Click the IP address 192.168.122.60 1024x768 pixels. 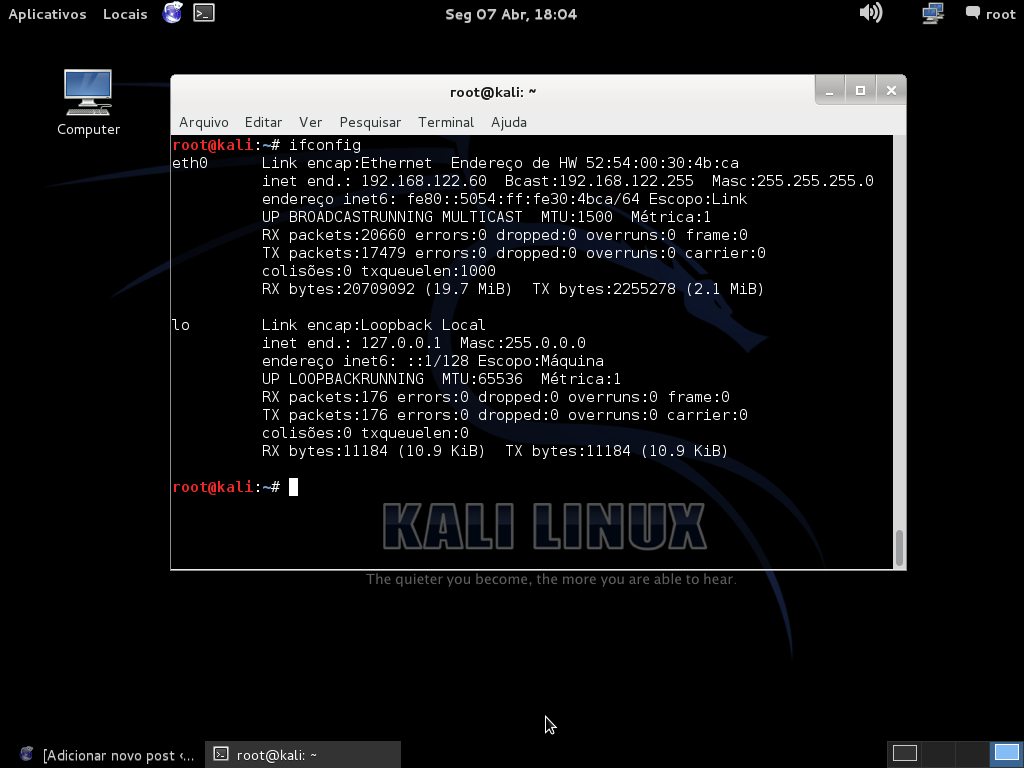(x=424, y=181)
